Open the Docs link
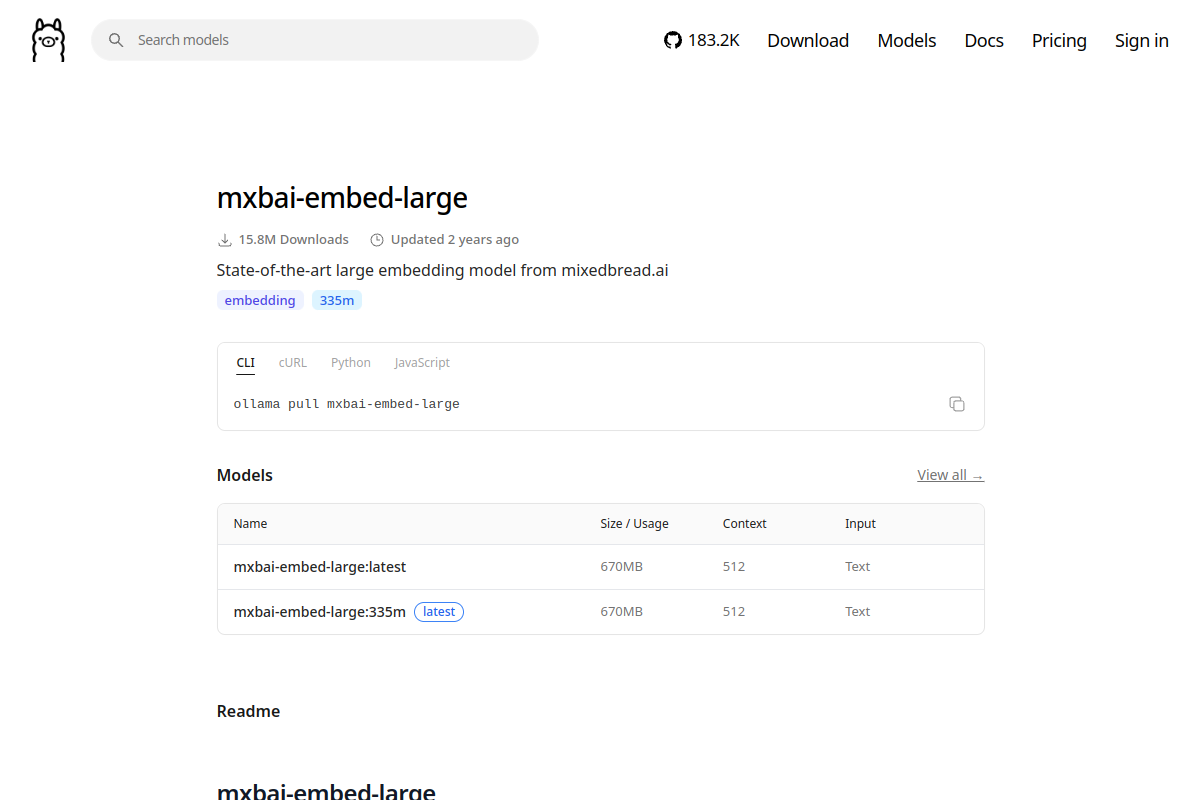 click(984, 40)
